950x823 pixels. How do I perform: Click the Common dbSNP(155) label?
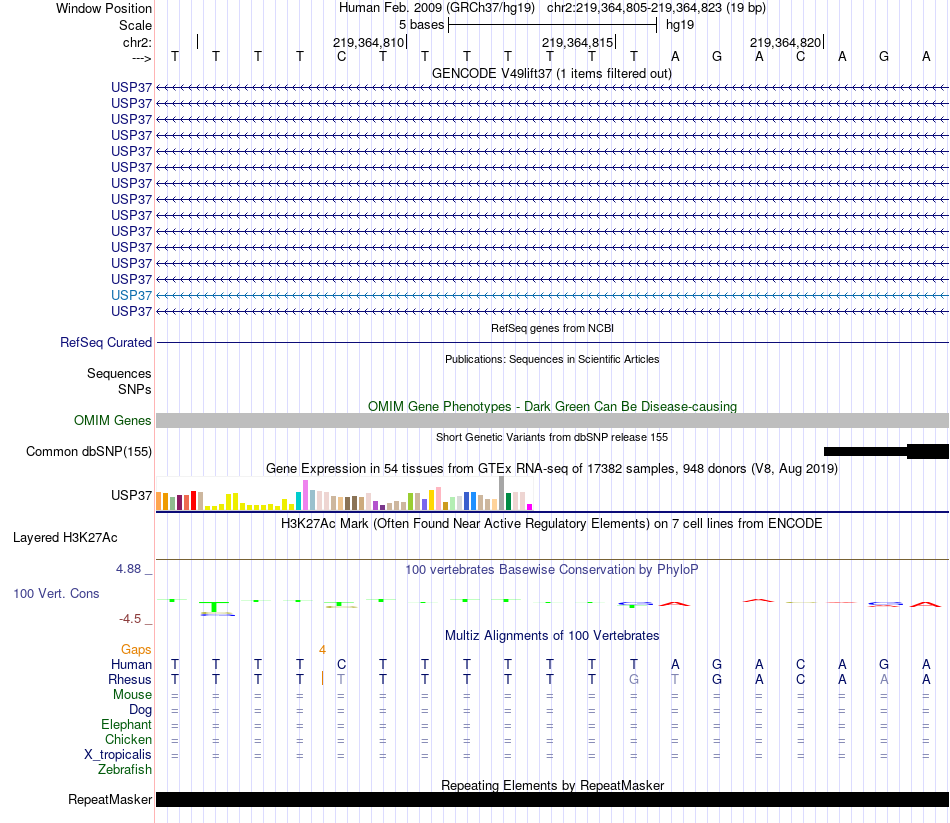coord(89,451)
